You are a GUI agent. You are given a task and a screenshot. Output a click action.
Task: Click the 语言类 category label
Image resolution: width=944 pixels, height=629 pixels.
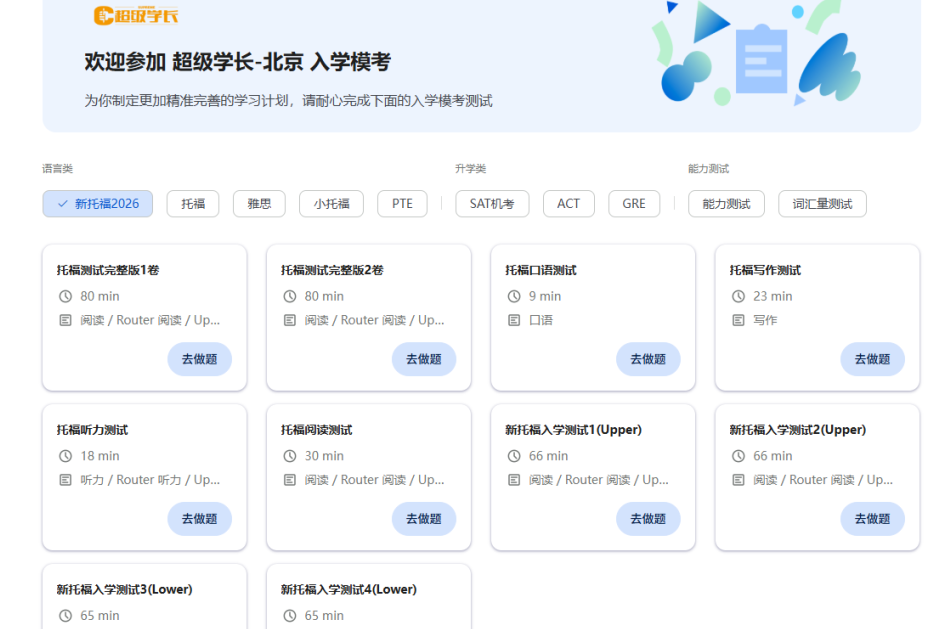[57, 169]
